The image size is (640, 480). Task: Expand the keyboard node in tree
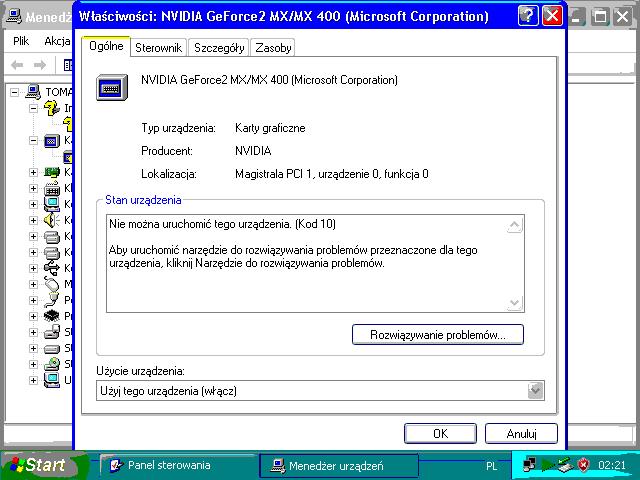(33, 188)
